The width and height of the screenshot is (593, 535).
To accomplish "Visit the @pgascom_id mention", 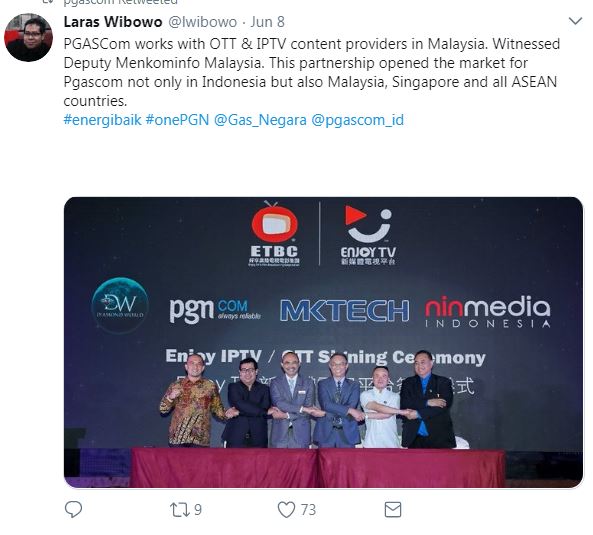I will point(357,120).
